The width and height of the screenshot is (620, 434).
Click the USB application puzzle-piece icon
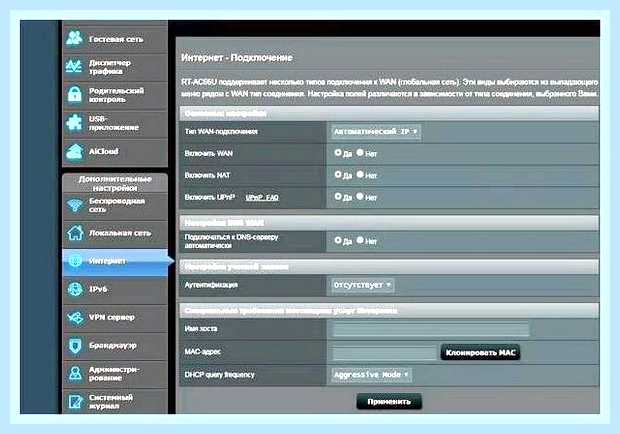(74, 123)
